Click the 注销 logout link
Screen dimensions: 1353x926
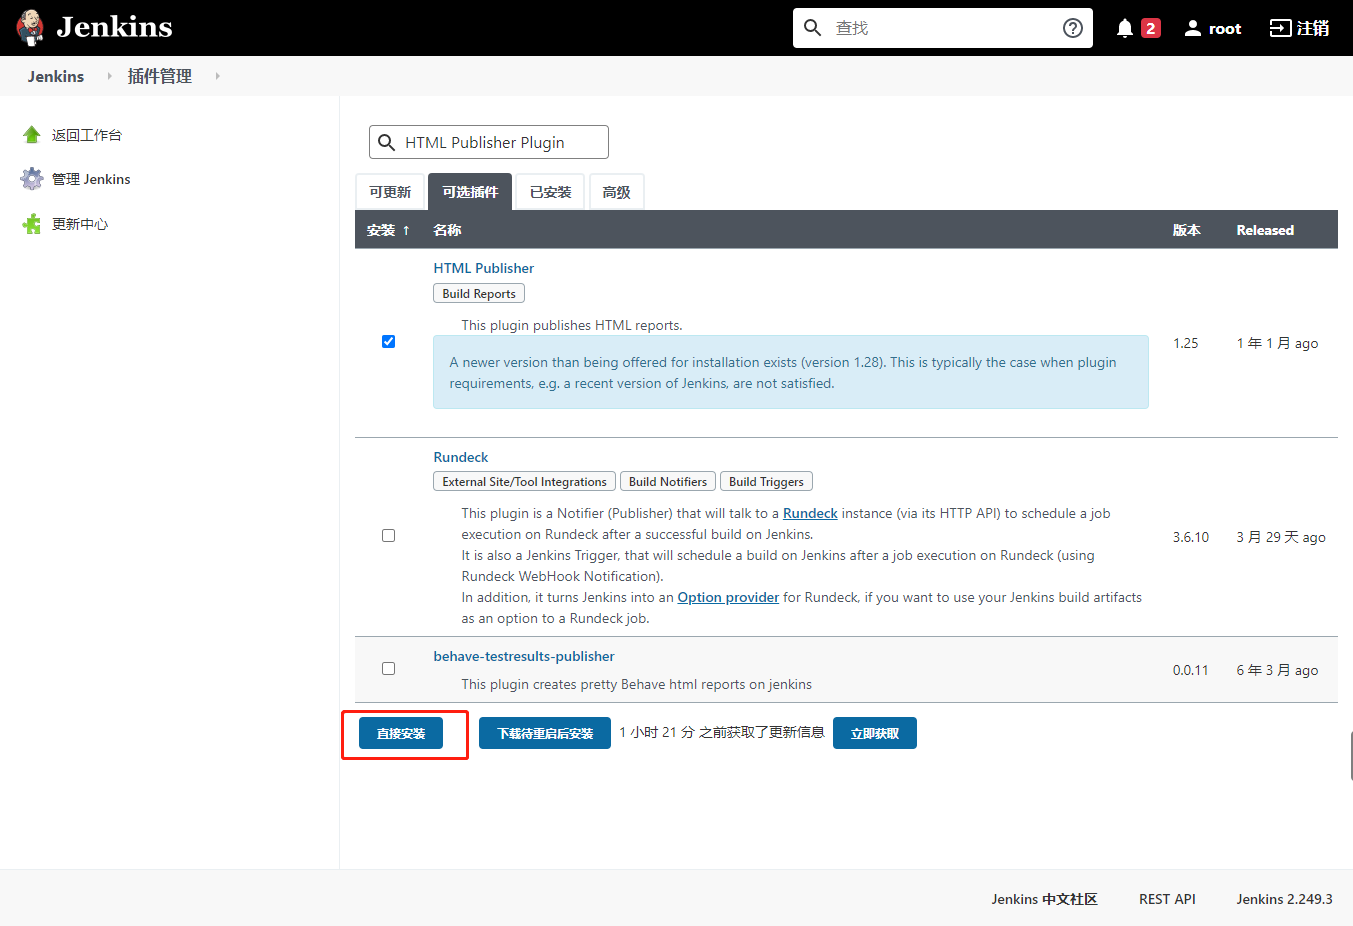pos(1313,28)
